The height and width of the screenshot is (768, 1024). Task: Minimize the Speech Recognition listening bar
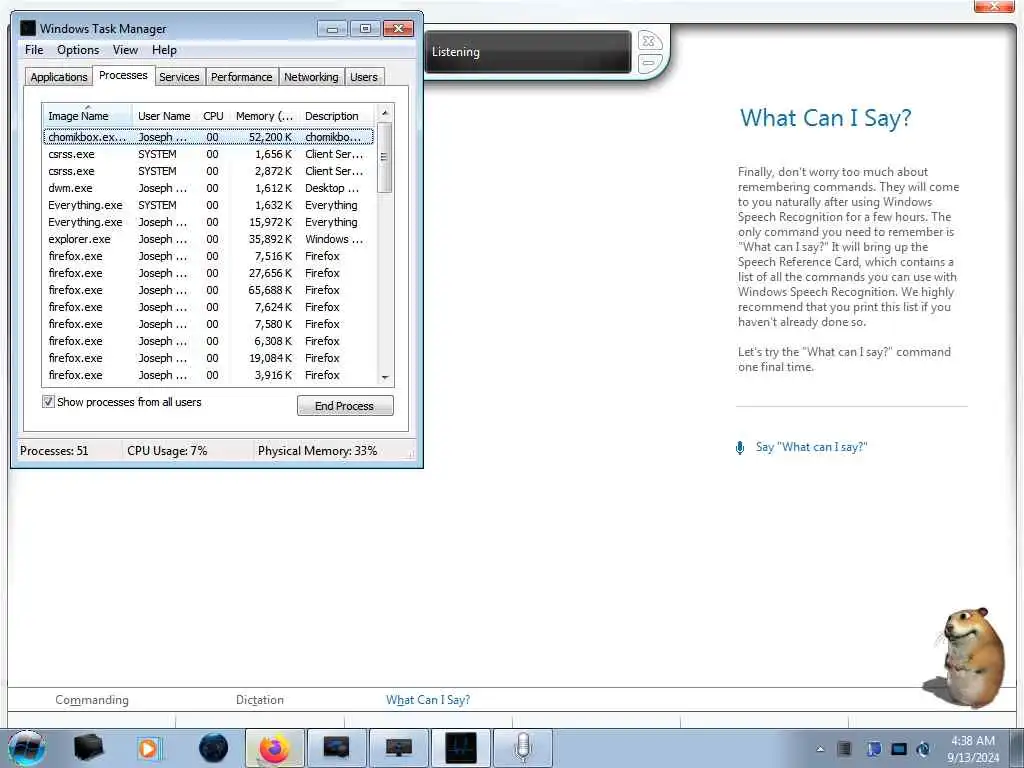(x=648, y=63)
